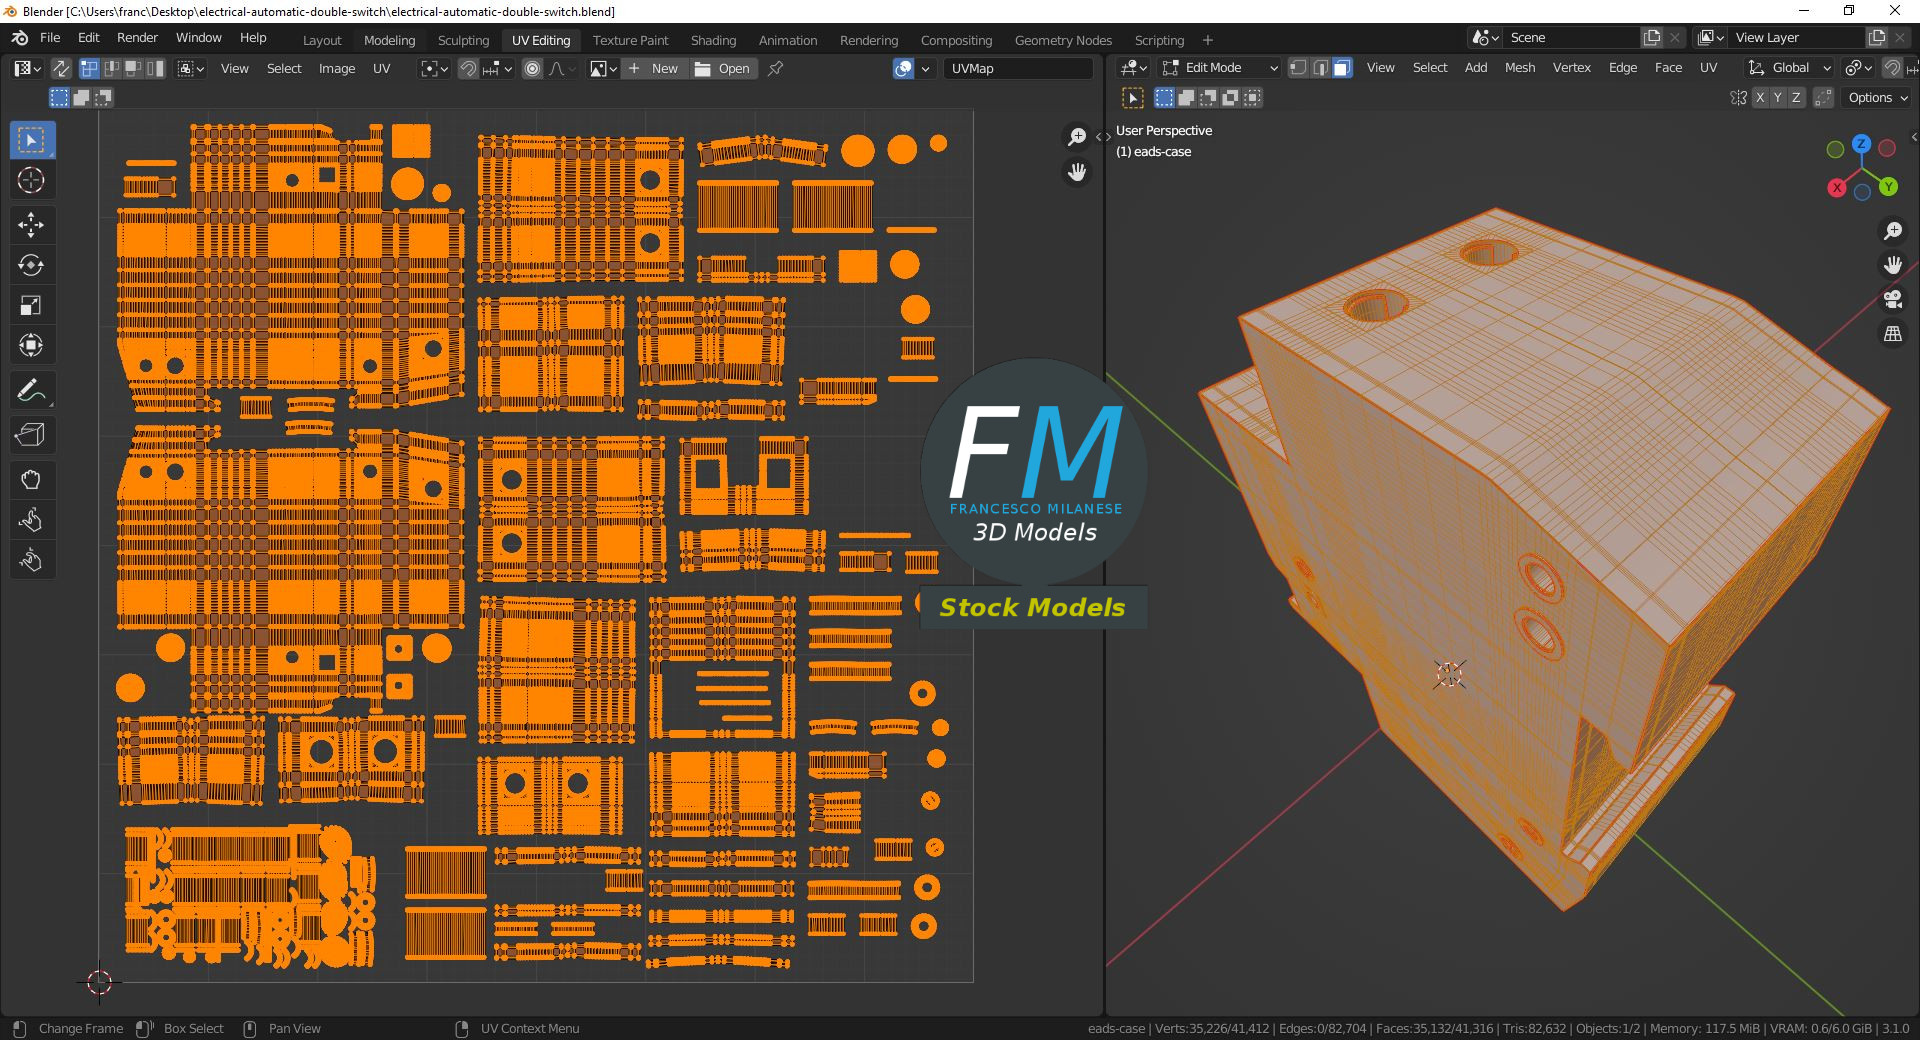This screenshot has width=1920, height=1040.
Task: Expand the Options dropdown in 3D viewport
Action: 1877,98
